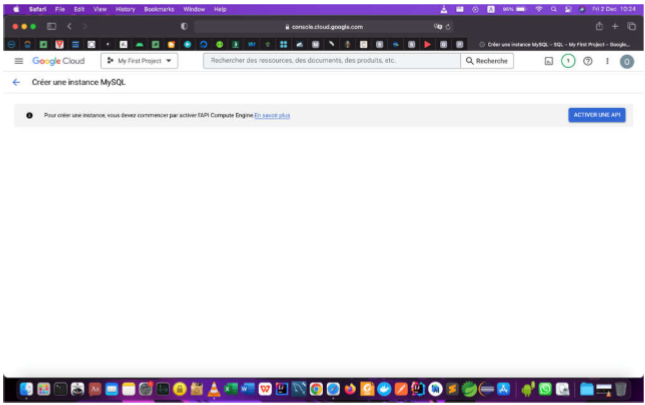Open Finder from the Dock
The width and height of the screenshot is (645, 405).
(x=26, y=389)
